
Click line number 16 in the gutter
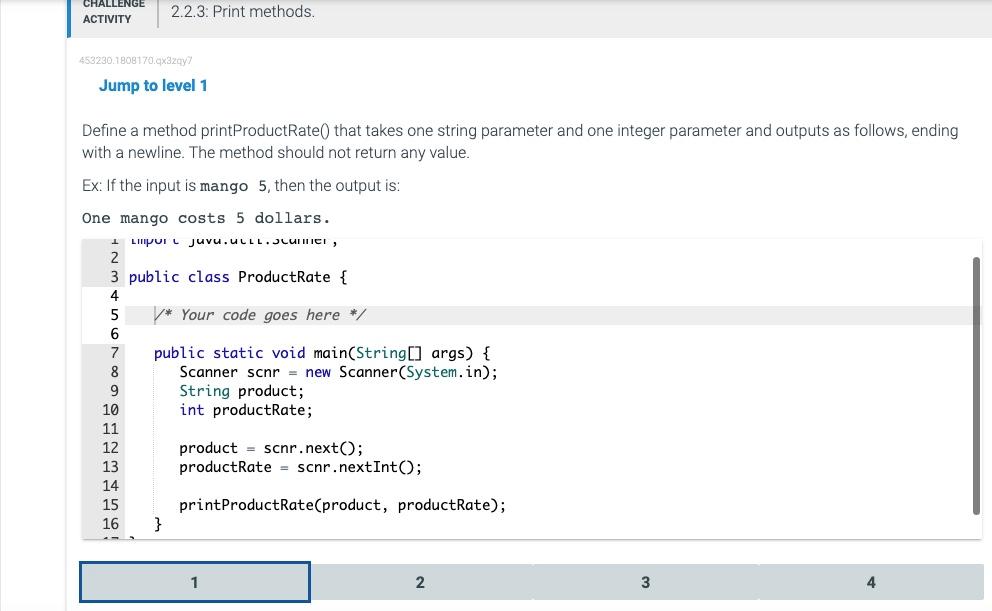tap(110, 524)
